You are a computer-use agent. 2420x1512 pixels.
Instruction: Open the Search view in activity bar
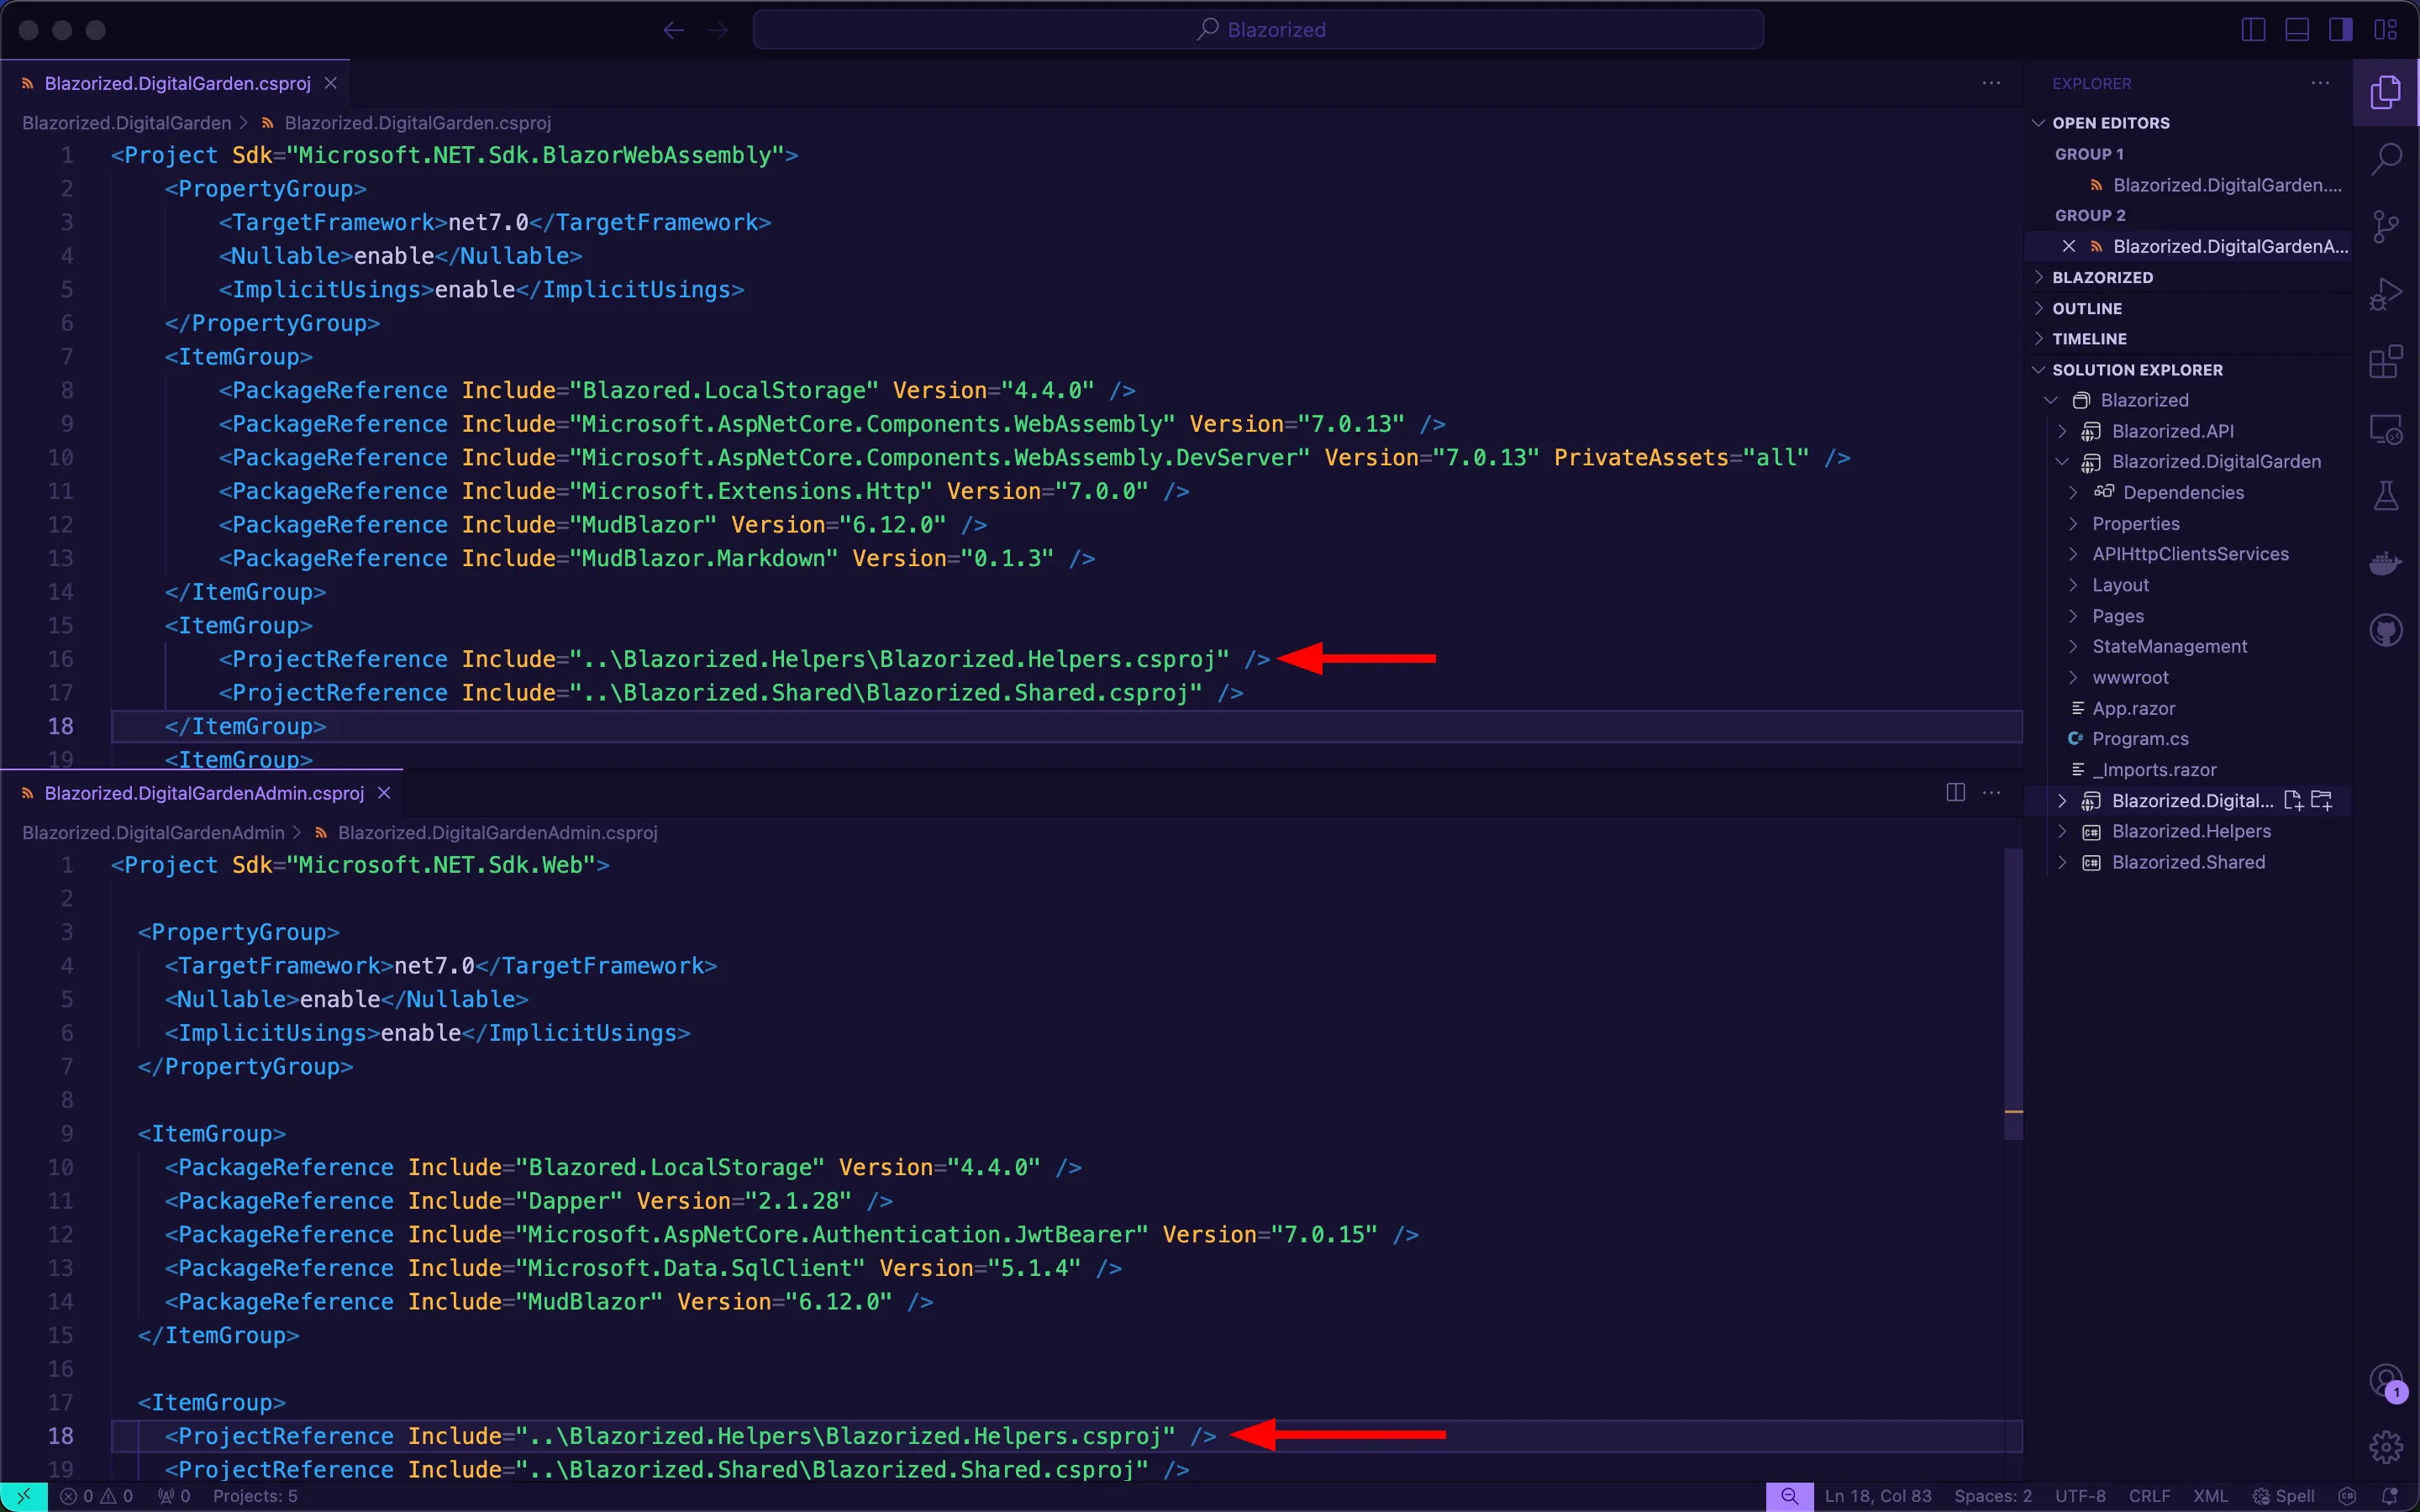pyautogui.click(x=2386, y=158)
